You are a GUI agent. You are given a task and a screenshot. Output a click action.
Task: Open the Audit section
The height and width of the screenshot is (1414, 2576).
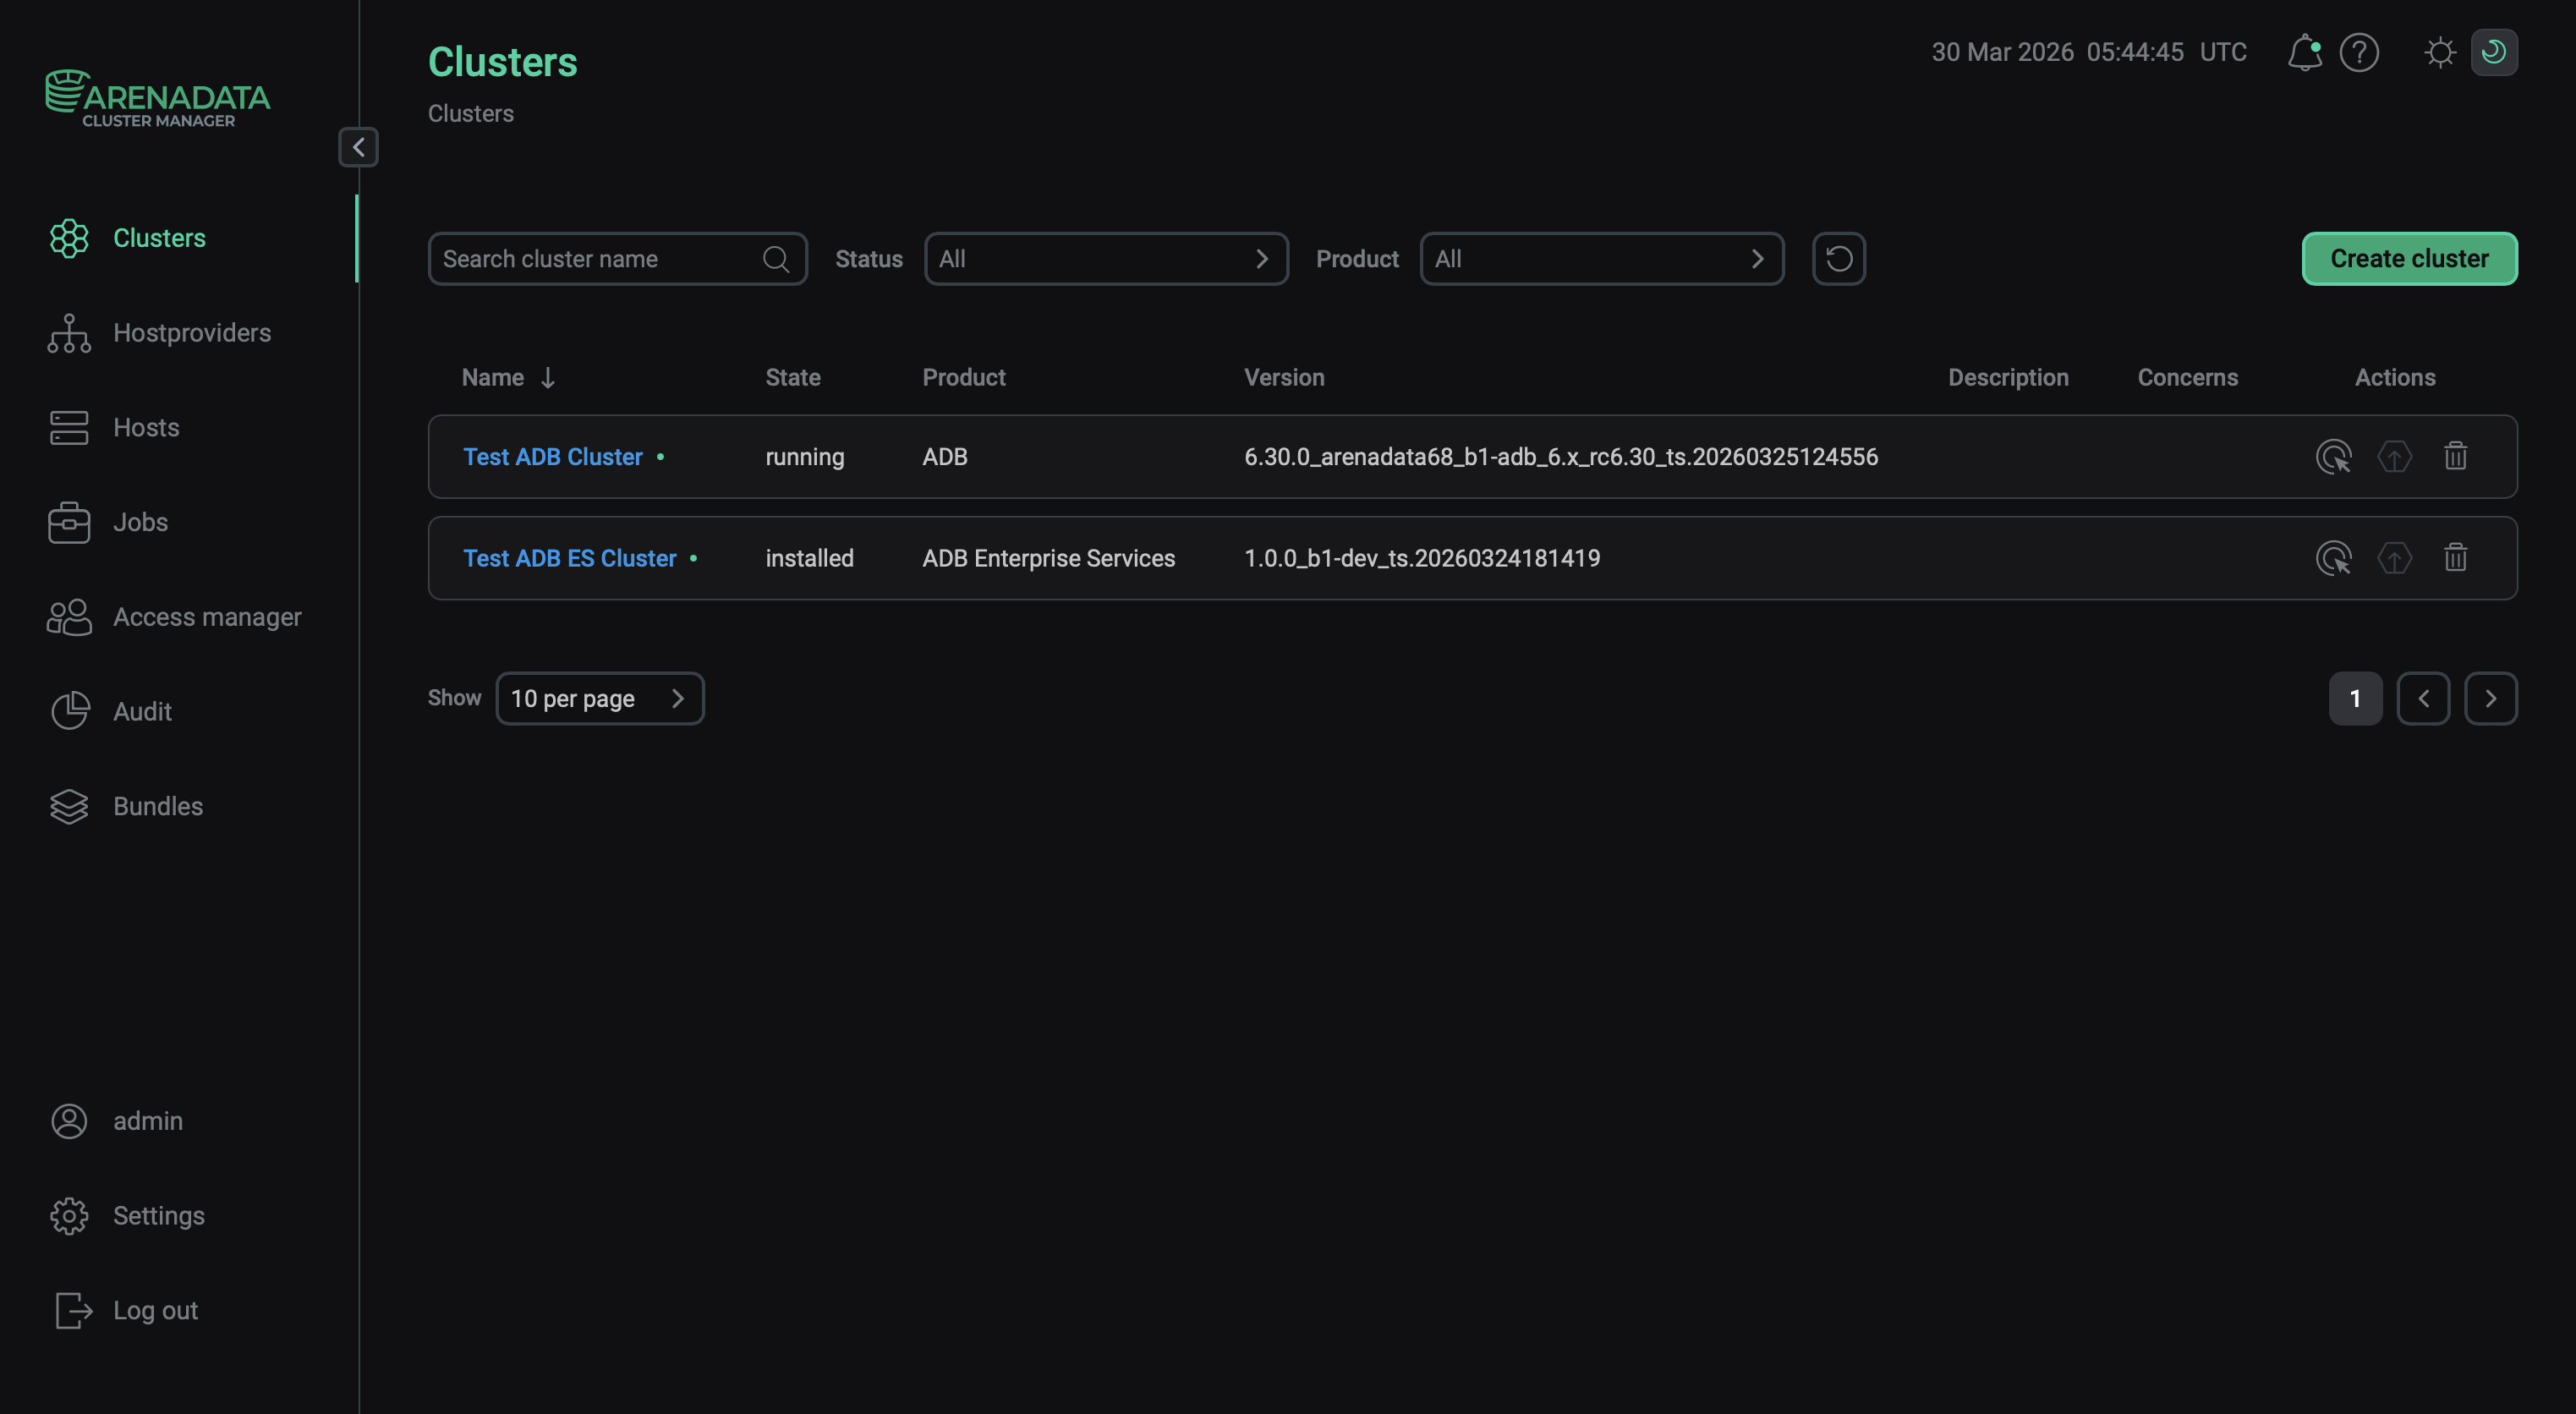[142, 711]
